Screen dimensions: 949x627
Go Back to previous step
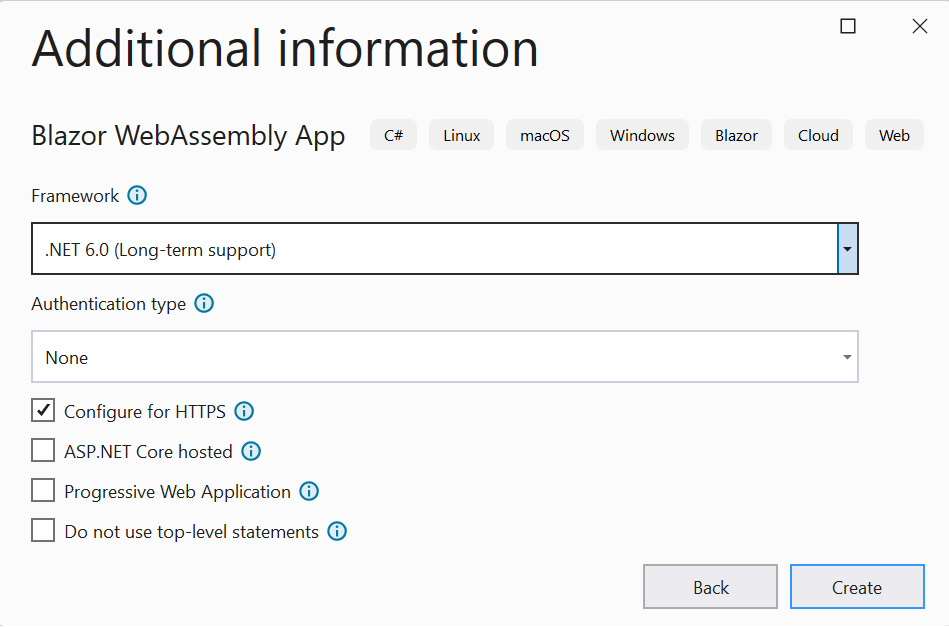click(711, 586)
